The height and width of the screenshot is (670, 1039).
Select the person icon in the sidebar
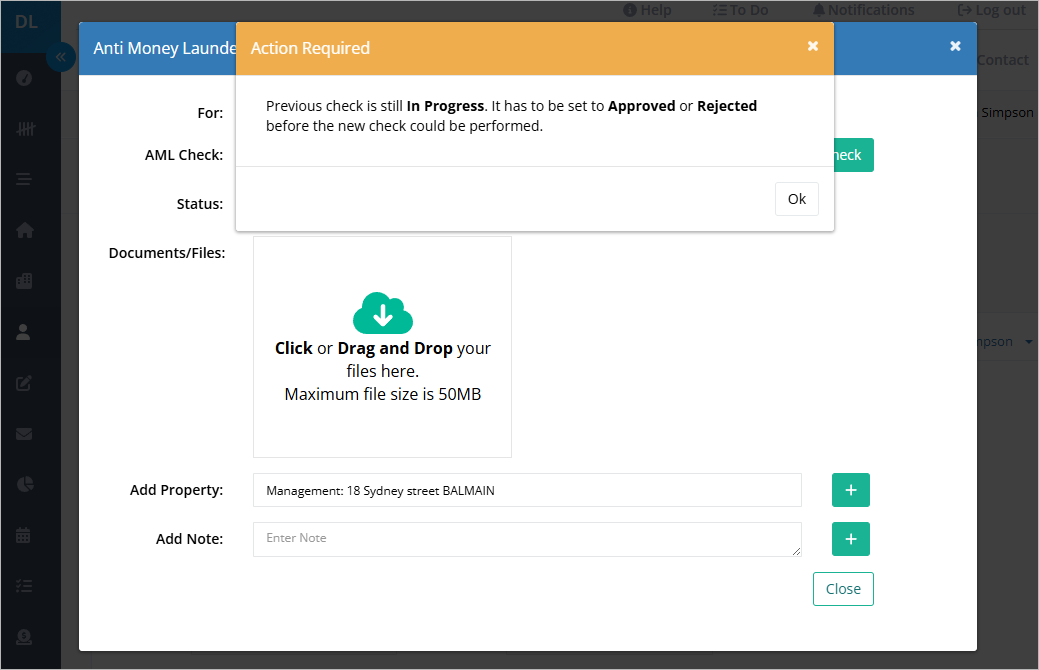click(x=25, y=333)
